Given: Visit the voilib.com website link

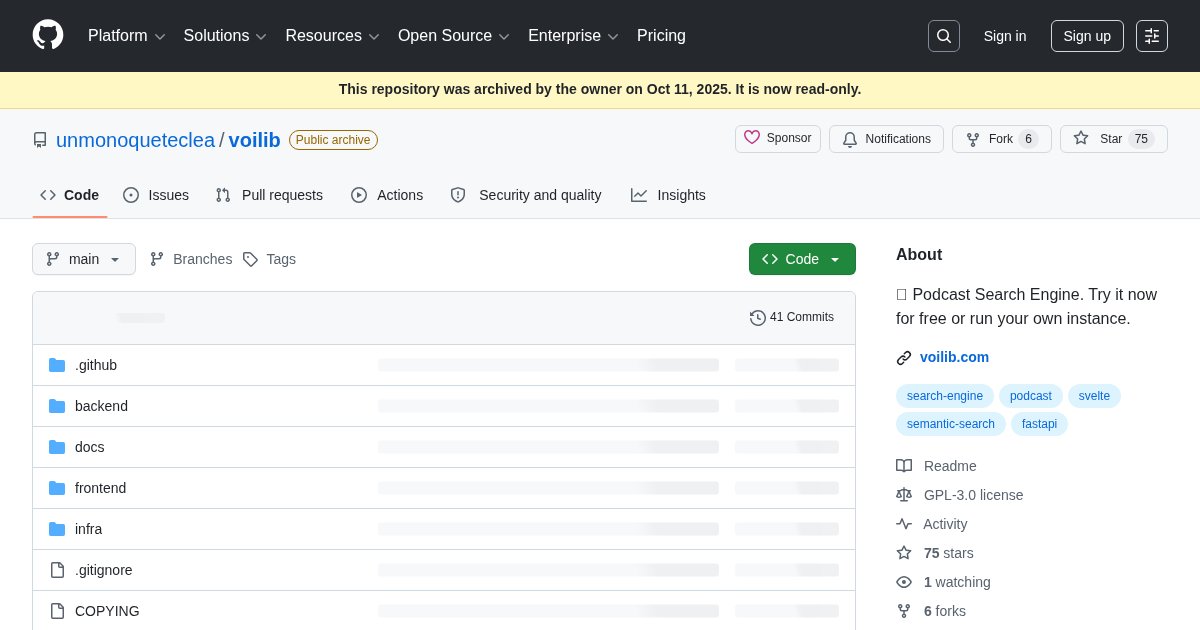Looking at the screenshot, I should coord(954,357).
